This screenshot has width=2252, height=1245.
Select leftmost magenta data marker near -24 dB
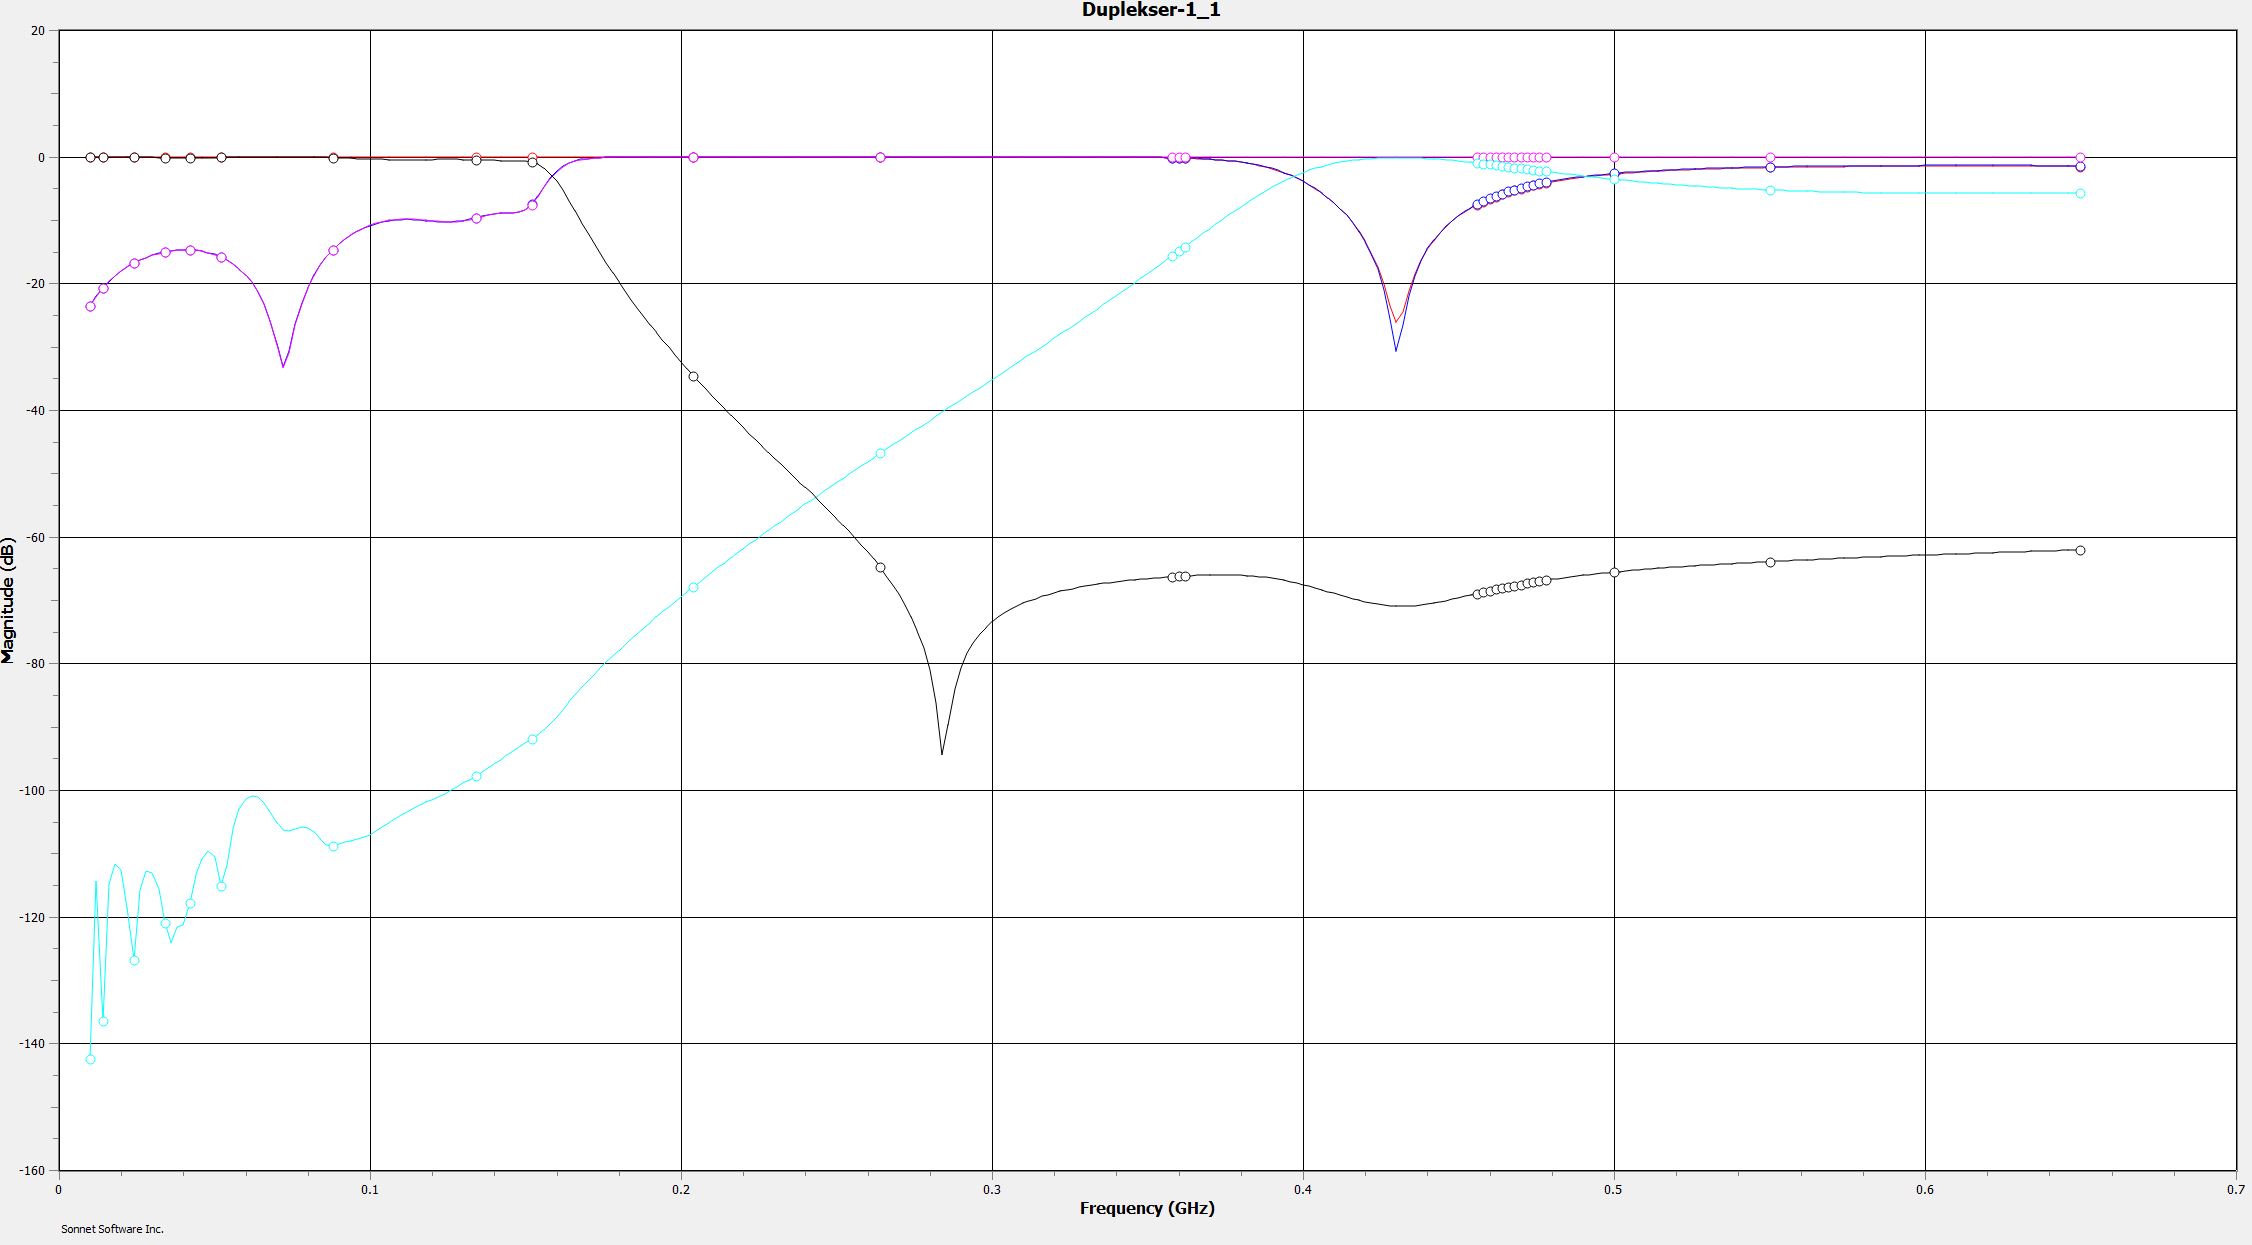[x=90, y=306]
